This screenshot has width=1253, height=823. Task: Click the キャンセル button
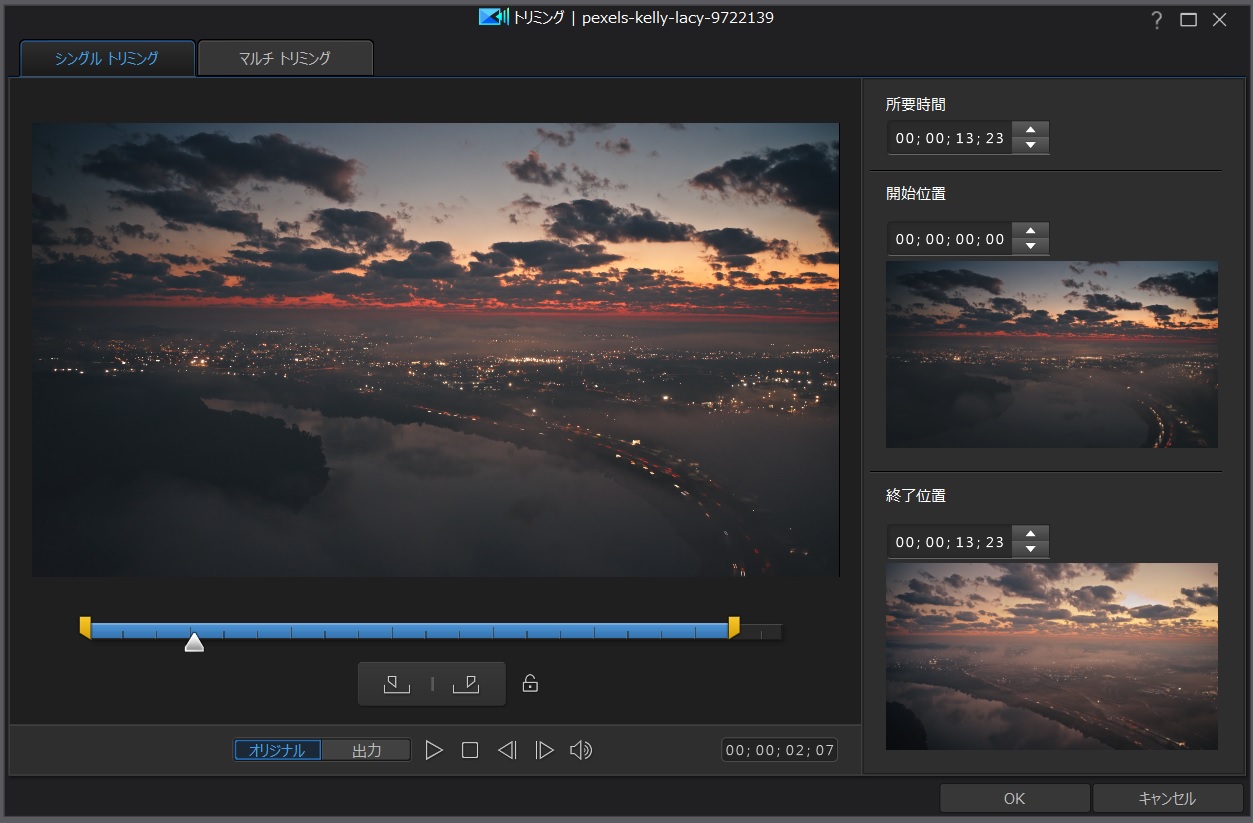1167,798
